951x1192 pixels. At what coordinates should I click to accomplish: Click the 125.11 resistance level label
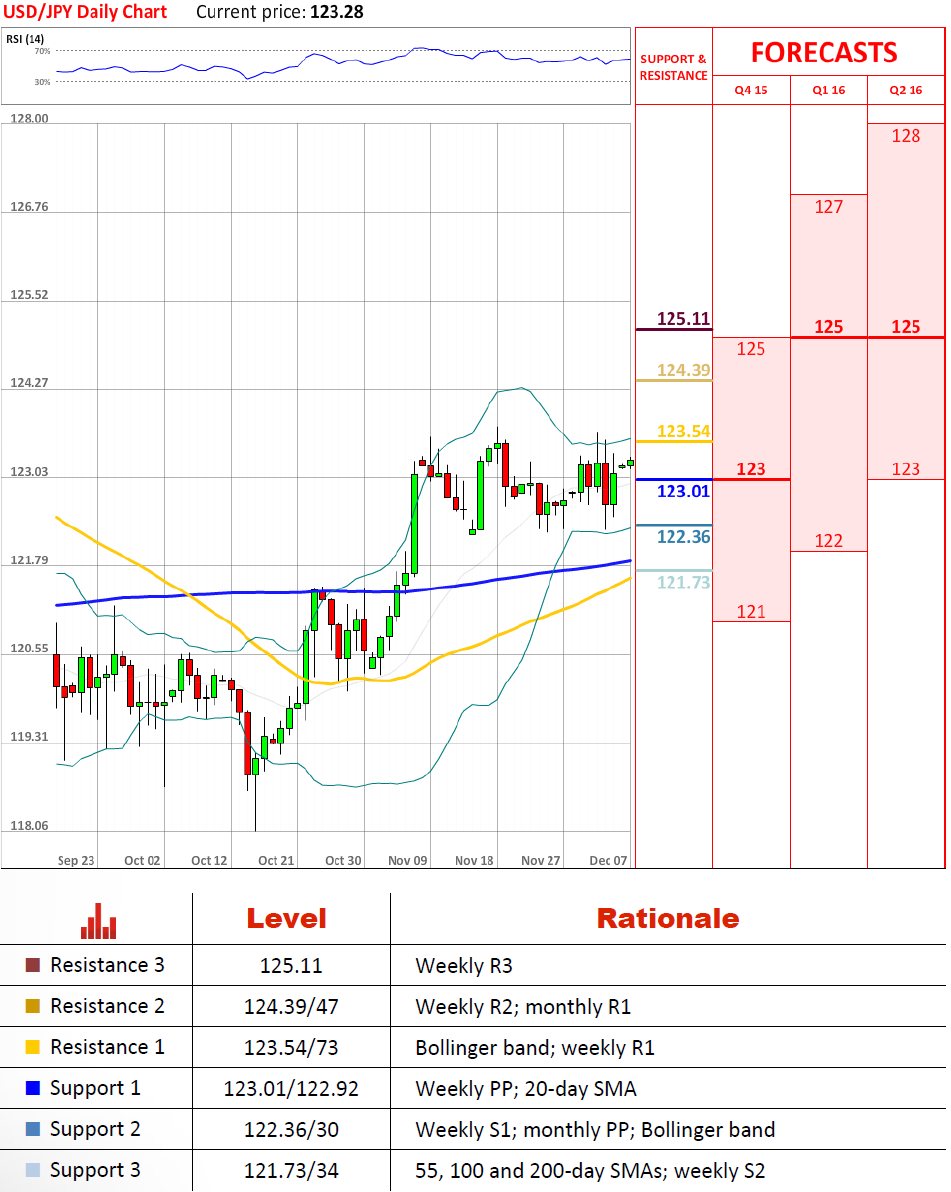(683, 319)
